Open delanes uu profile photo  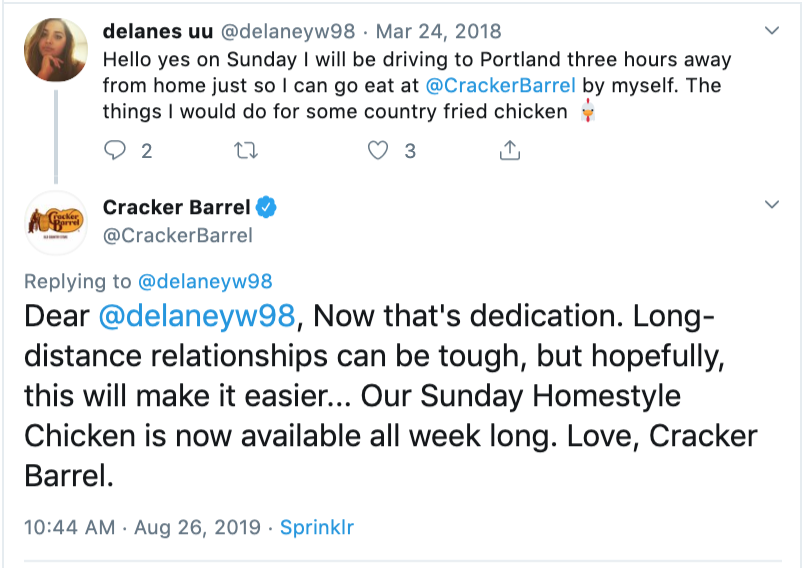[x=54, y=50]
